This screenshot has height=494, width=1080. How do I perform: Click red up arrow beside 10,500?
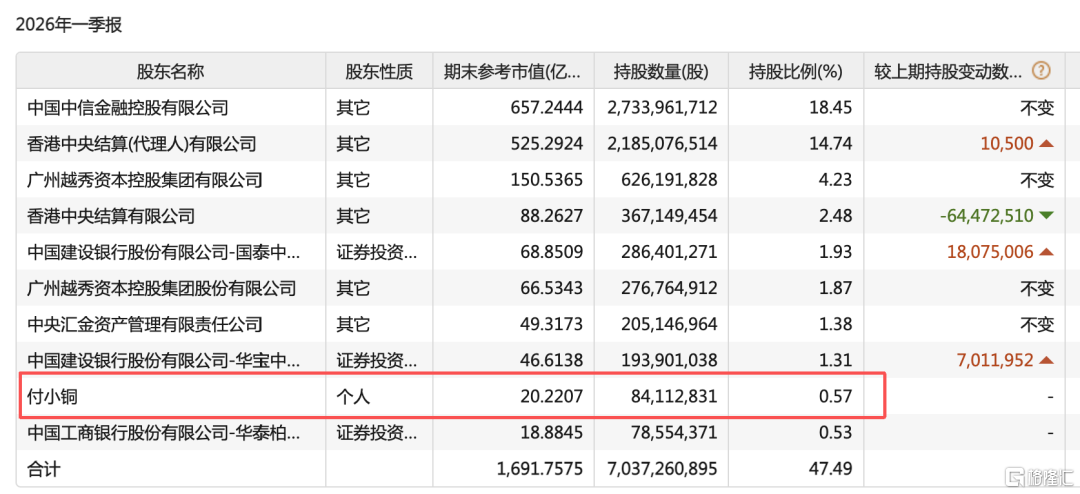point(1047,144)
